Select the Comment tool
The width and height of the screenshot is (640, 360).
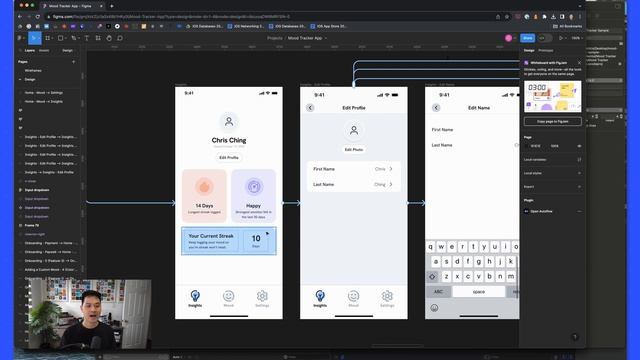click(x=120, y=38)
